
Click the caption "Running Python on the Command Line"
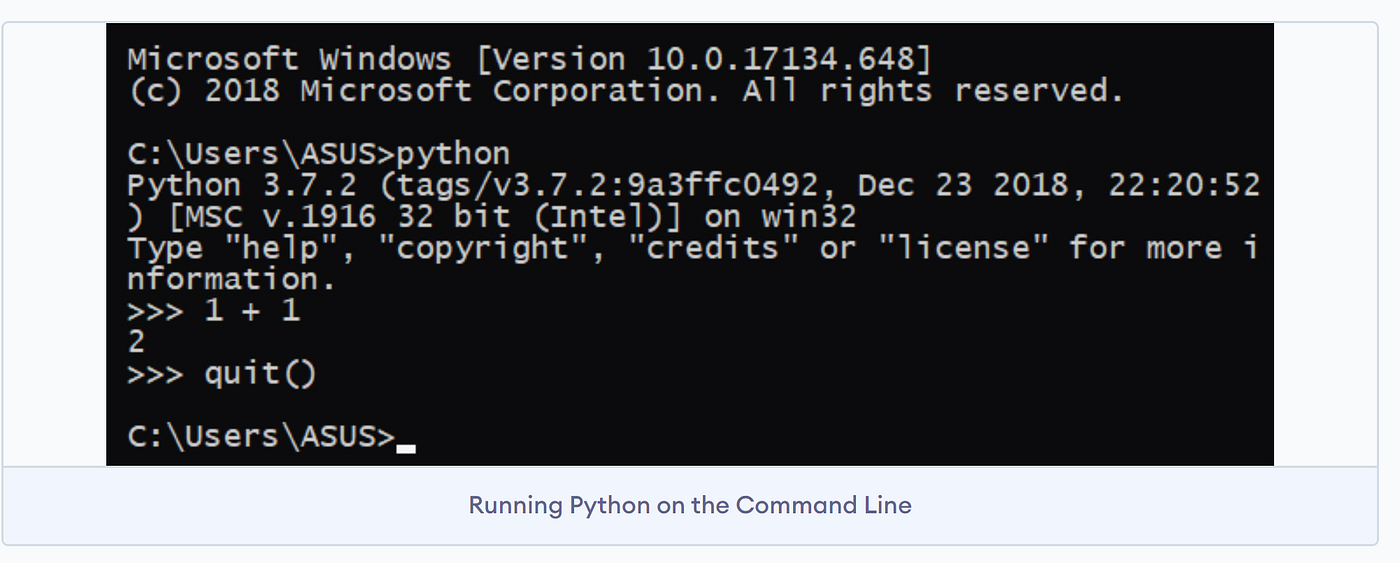click(690, 505)
